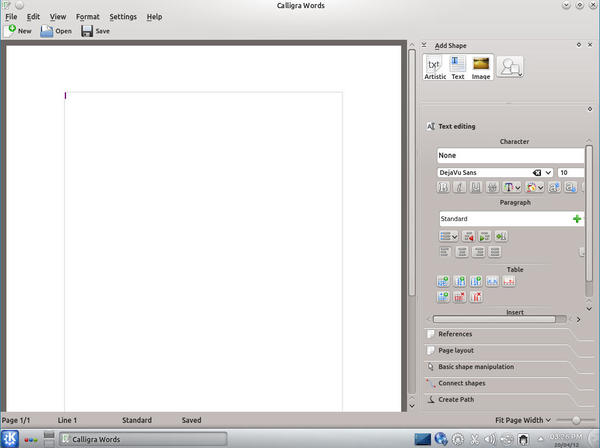Click right arrow of tool options scrollbar

pyautogui.click(x=578, y=319)
